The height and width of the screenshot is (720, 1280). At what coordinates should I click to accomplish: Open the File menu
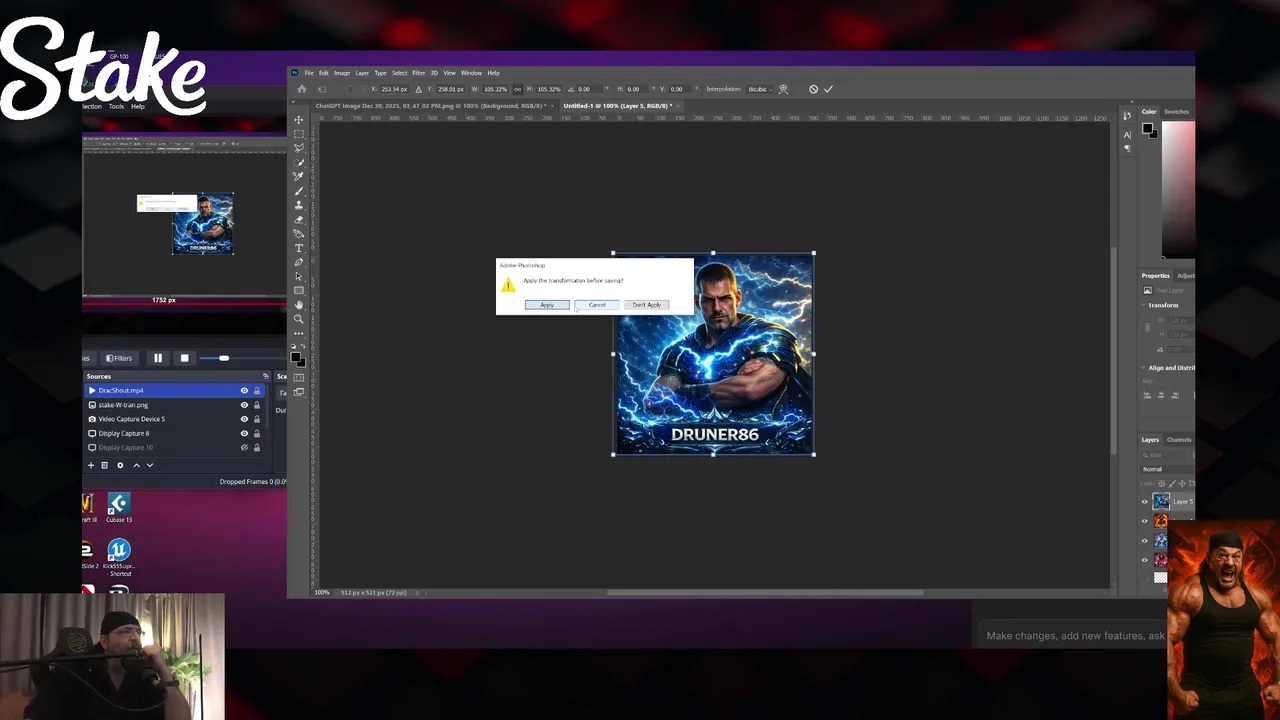click(309, 73)
